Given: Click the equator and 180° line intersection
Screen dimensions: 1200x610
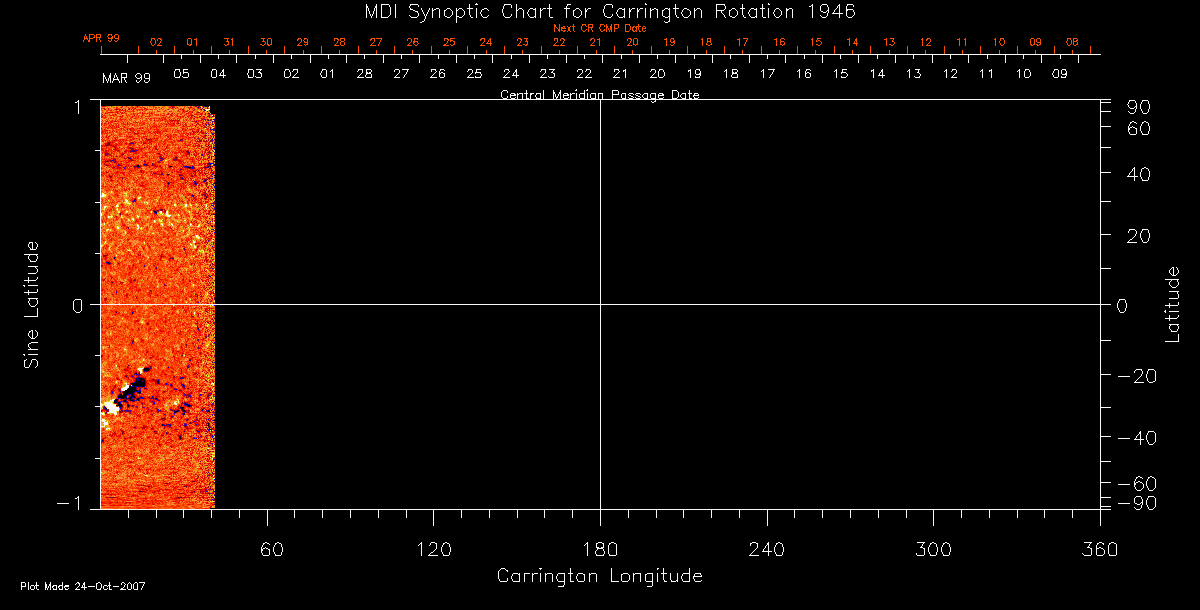Looking at the screenshot, I should click(x=600, y=304).
